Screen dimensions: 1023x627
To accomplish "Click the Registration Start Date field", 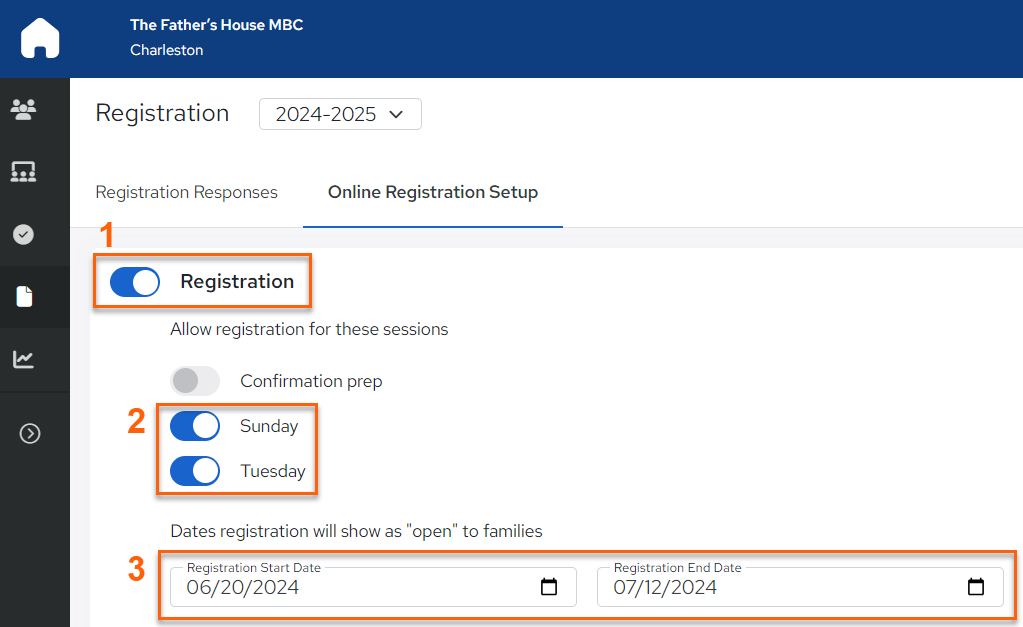I will pos(373,587).
